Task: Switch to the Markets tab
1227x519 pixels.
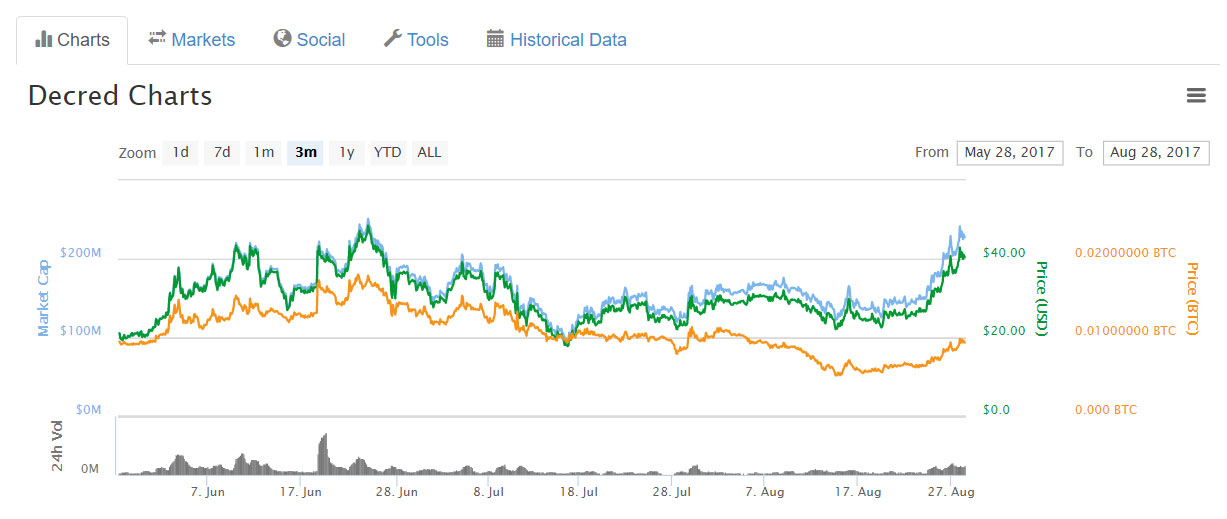Action: pos(203,40)
